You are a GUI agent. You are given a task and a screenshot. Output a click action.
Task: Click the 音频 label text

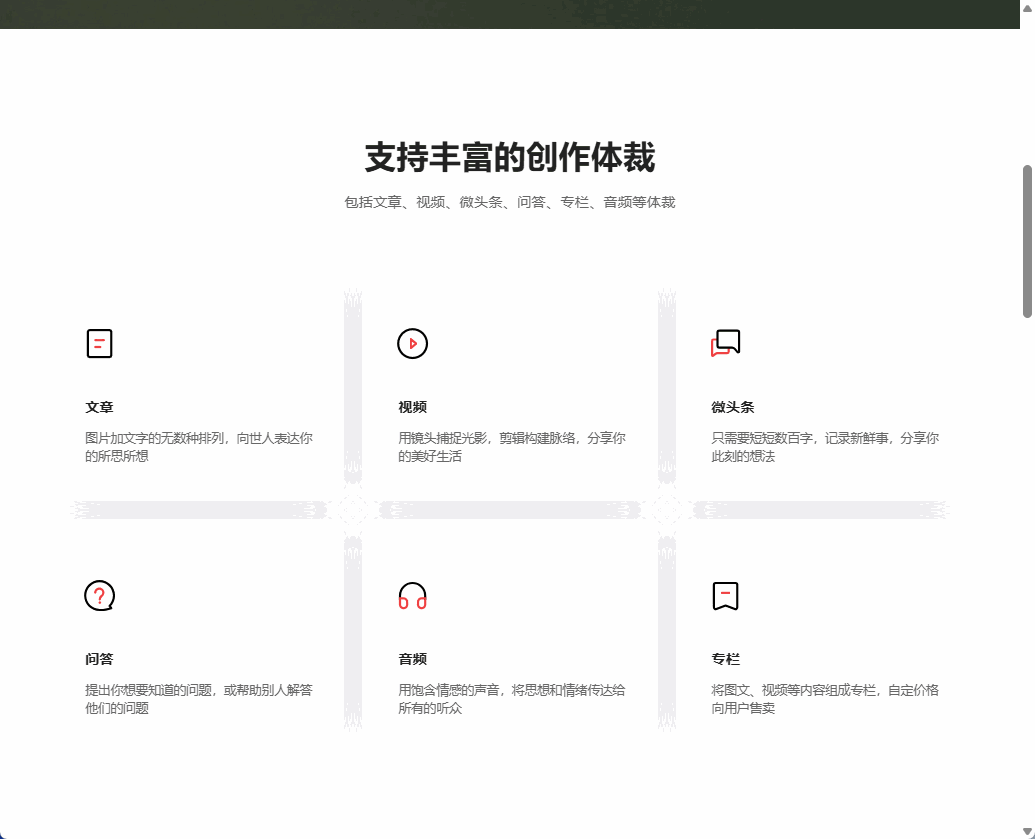(x=411, y=660)
